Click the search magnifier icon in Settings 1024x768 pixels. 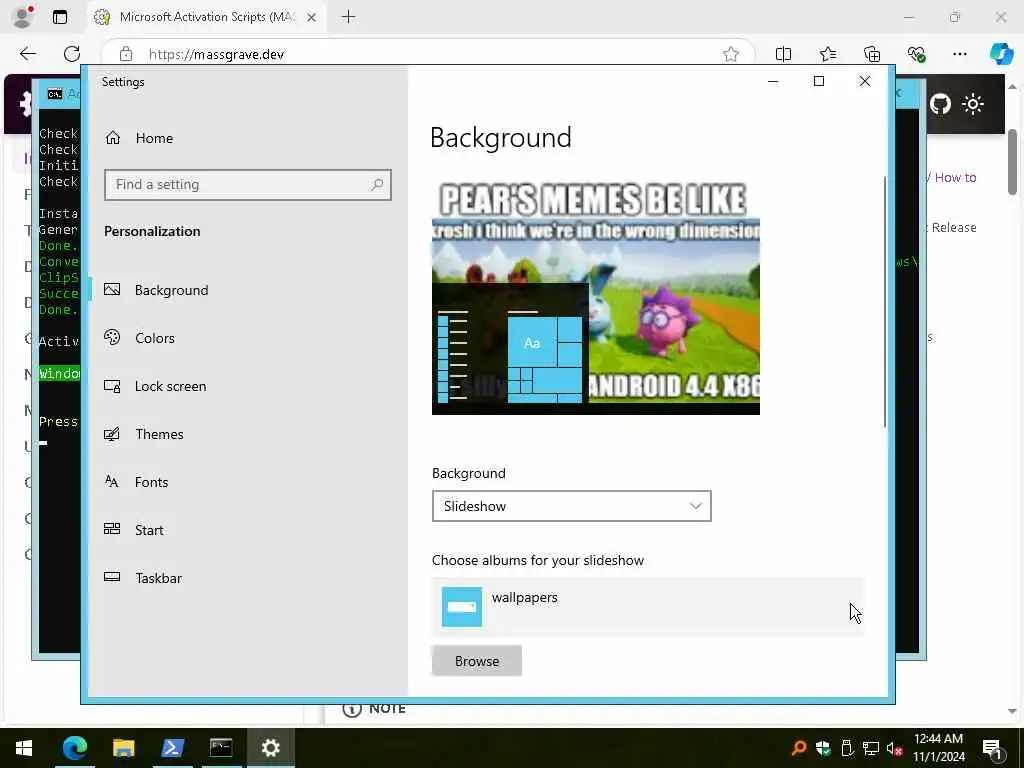point(377,185)
